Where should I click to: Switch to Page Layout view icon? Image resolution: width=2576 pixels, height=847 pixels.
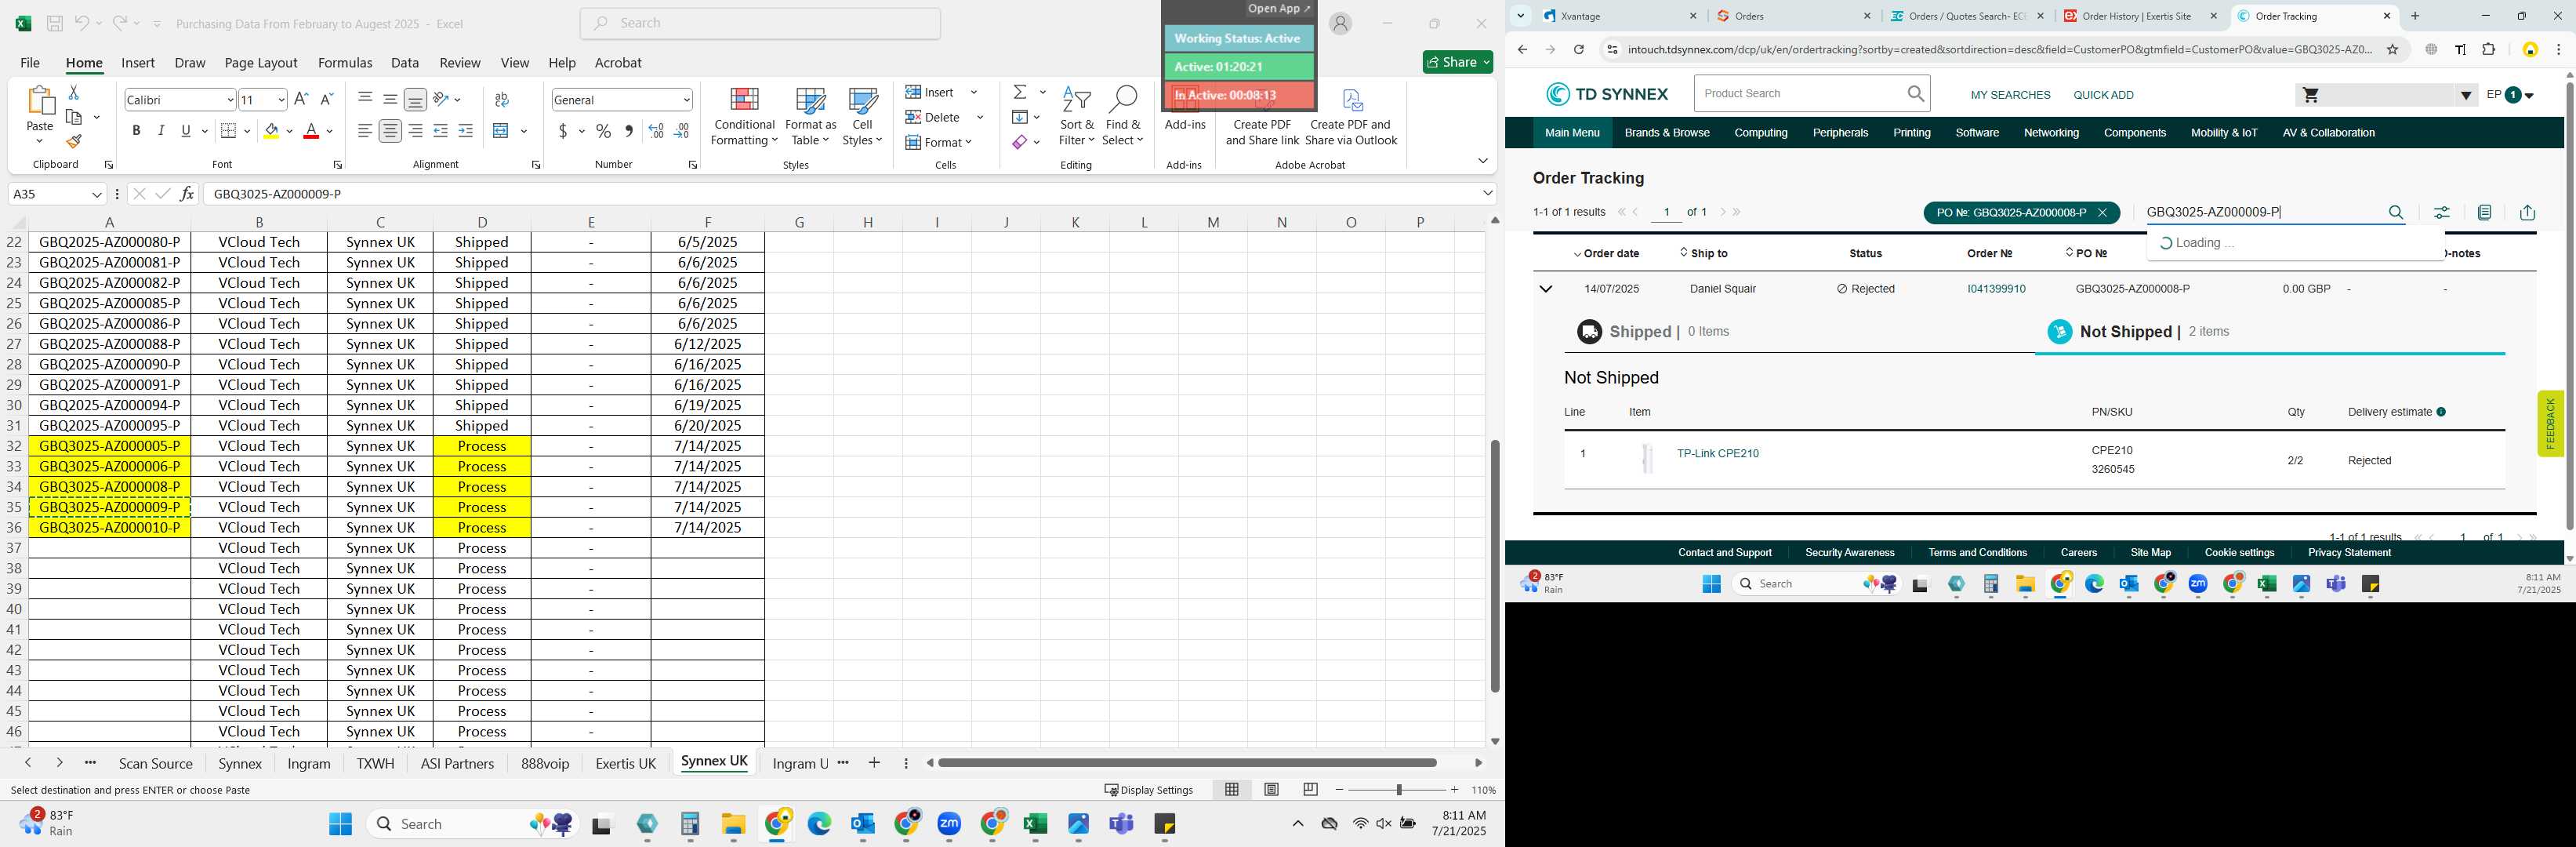coord(1271,790)
